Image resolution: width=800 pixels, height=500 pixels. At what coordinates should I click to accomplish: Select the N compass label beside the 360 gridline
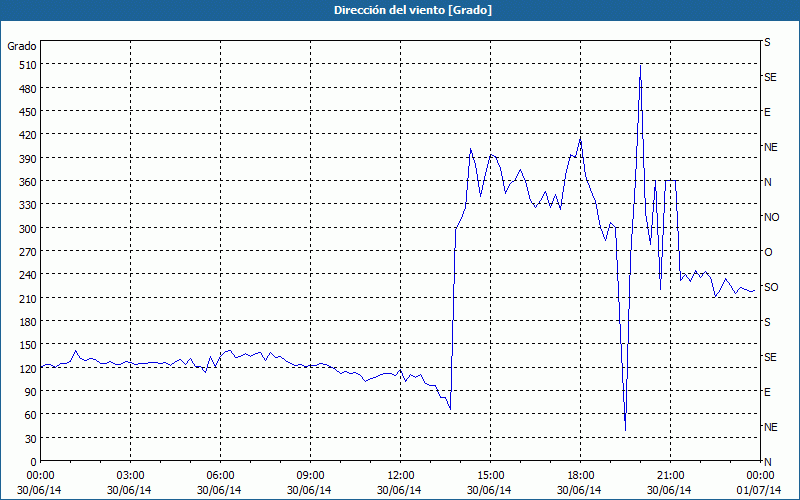(767, 182)
